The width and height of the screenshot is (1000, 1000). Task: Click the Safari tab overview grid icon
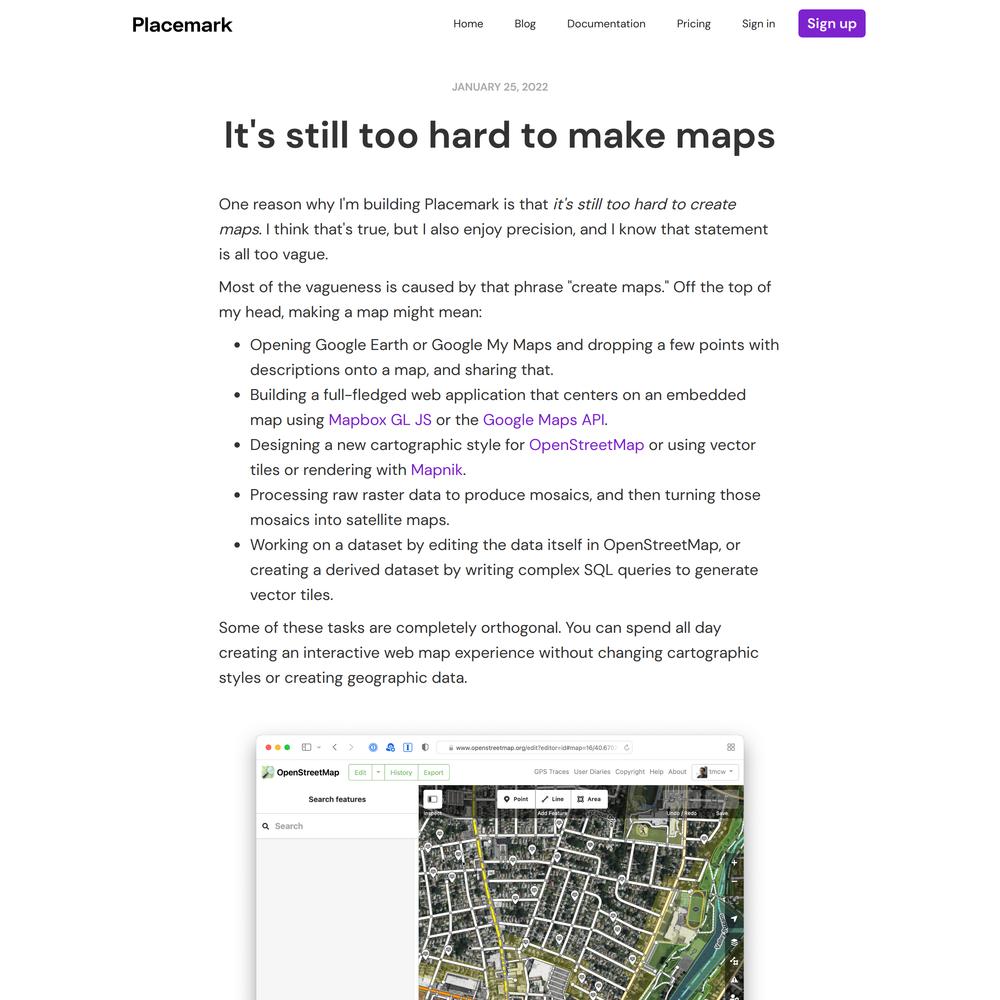click(731, 747)
